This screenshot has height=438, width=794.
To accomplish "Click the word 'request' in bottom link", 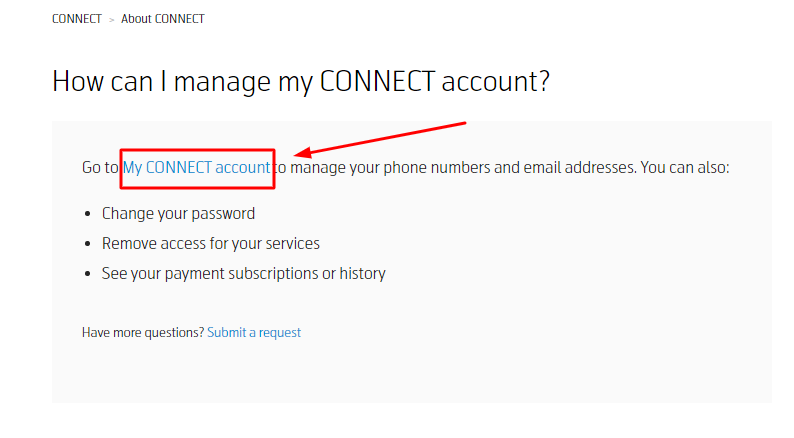I will [280, 333].
